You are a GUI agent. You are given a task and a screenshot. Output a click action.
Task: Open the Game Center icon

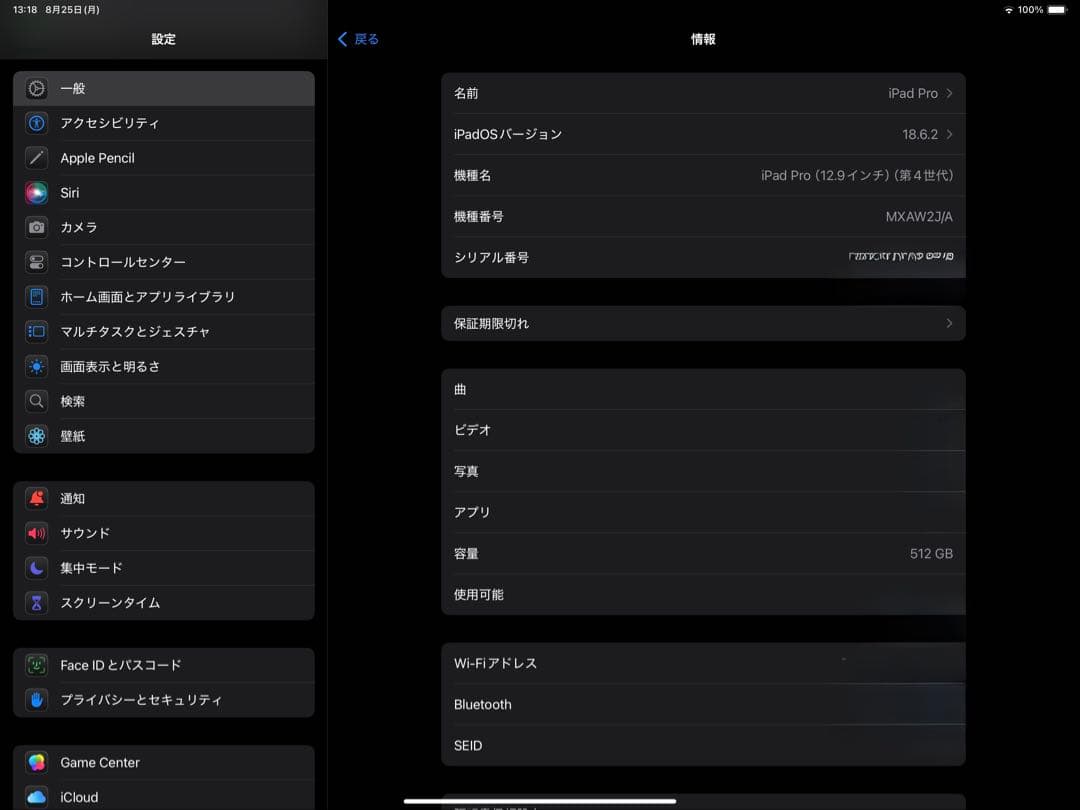37,762
